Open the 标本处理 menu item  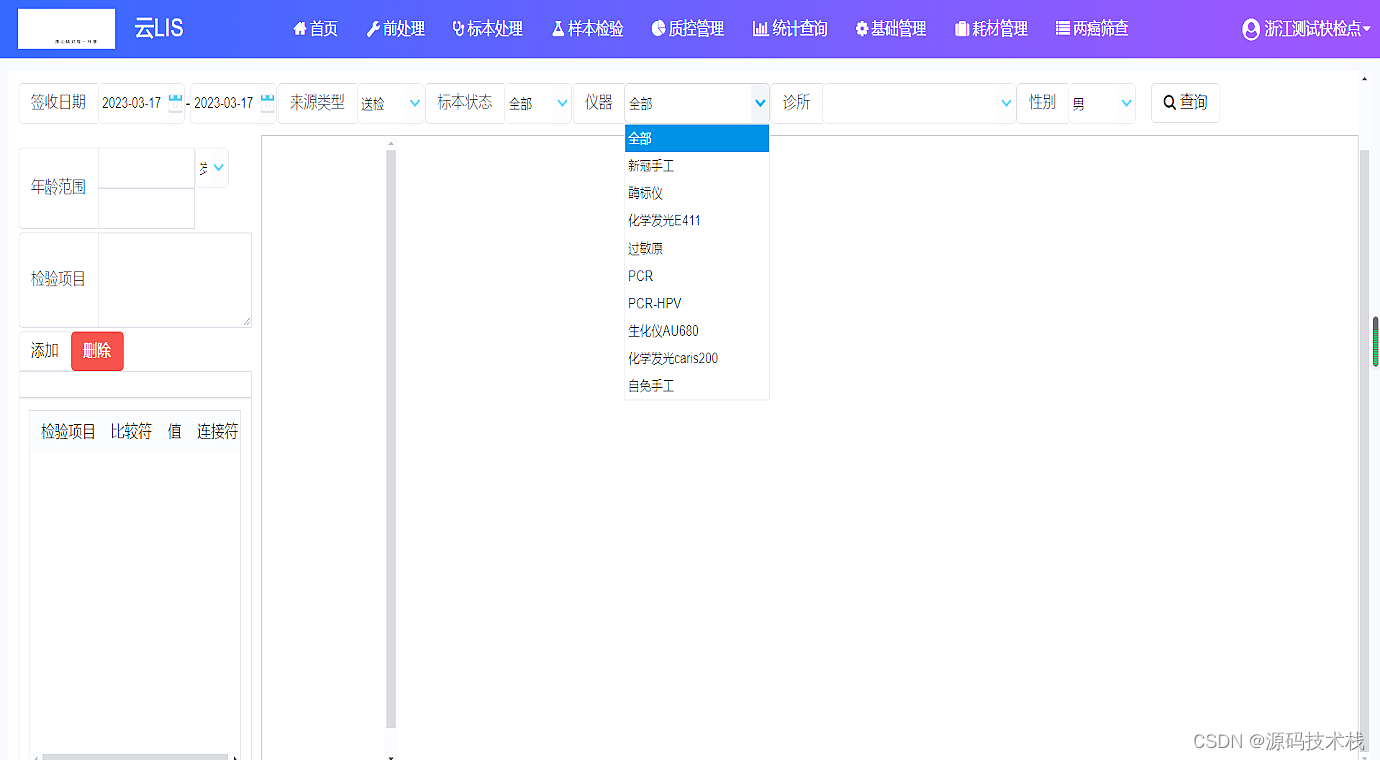click(487, 29)
